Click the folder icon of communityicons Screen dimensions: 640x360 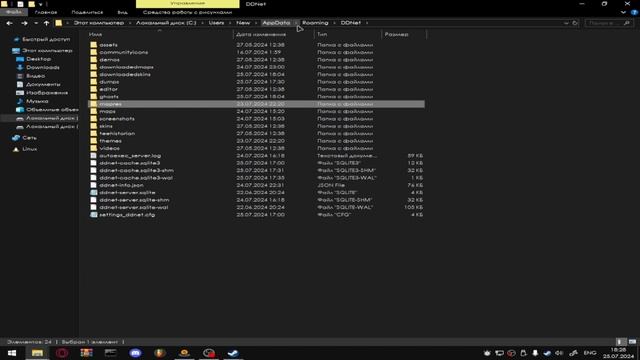coord(93,52)
